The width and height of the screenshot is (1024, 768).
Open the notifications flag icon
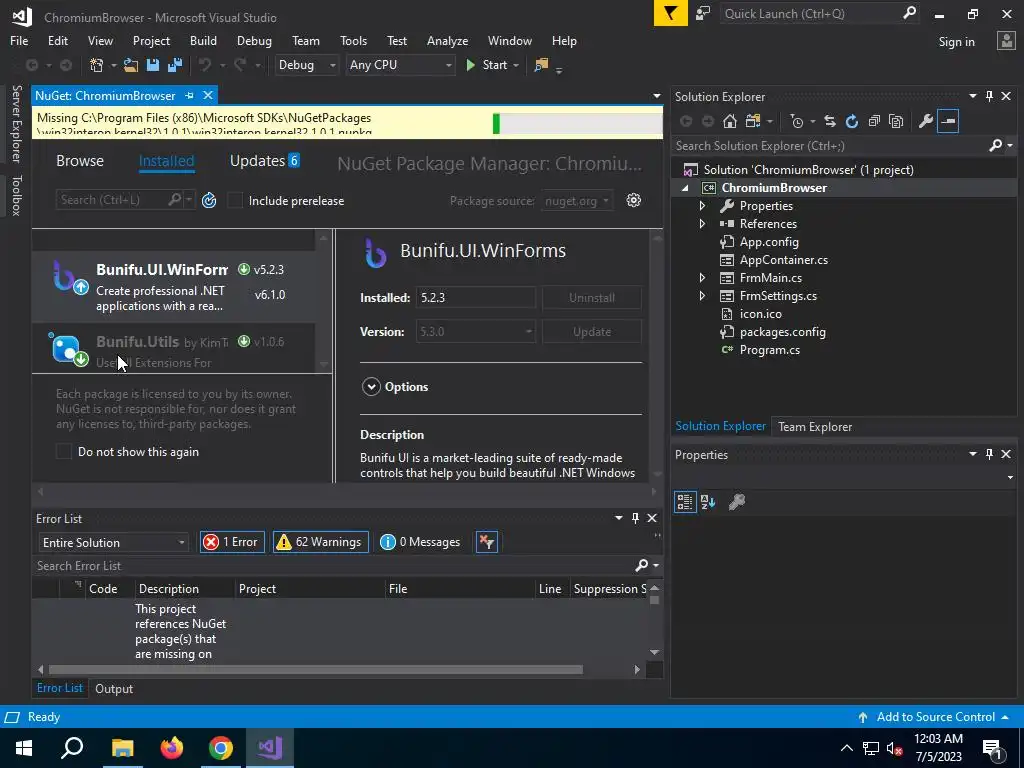point(670,13)
